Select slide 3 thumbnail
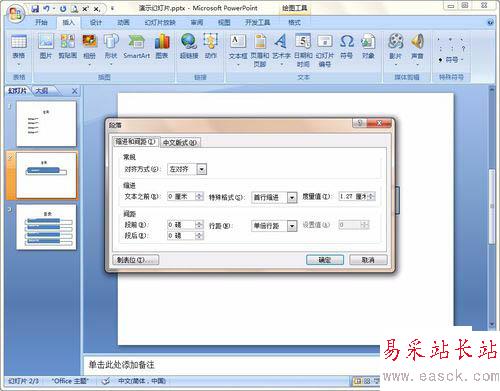Image resolution: width=500 pixels, height=391 pixels. (x=46, y=227)
